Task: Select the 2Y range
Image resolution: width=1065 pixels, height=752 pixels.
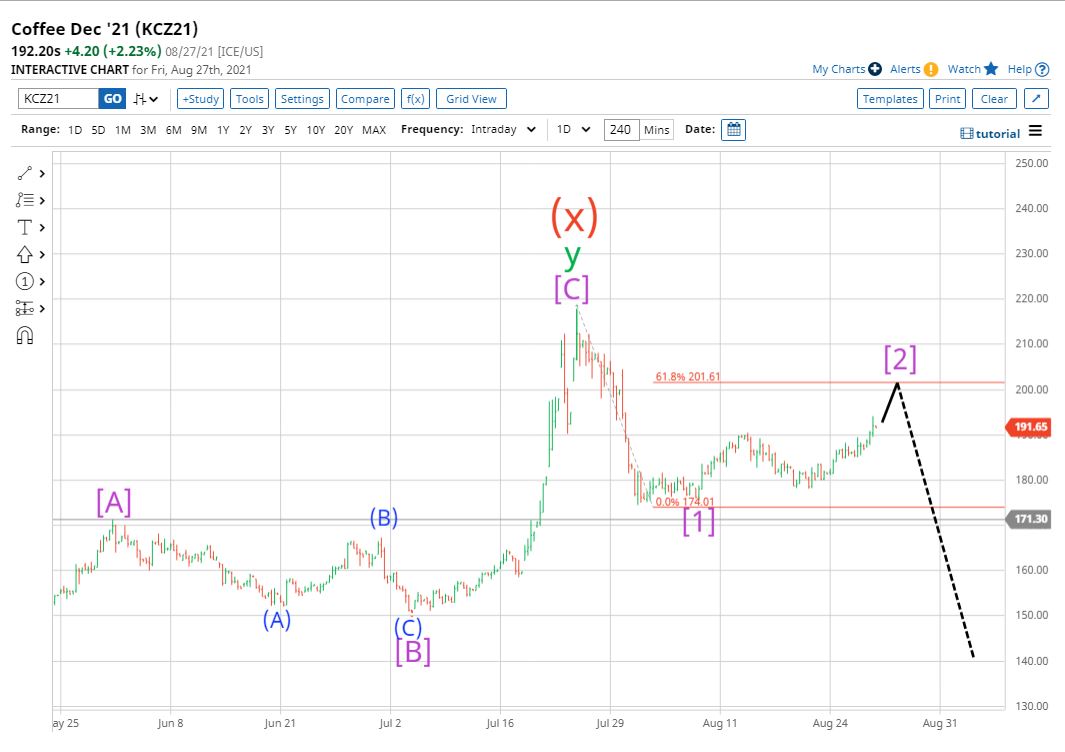Action: 245,130
